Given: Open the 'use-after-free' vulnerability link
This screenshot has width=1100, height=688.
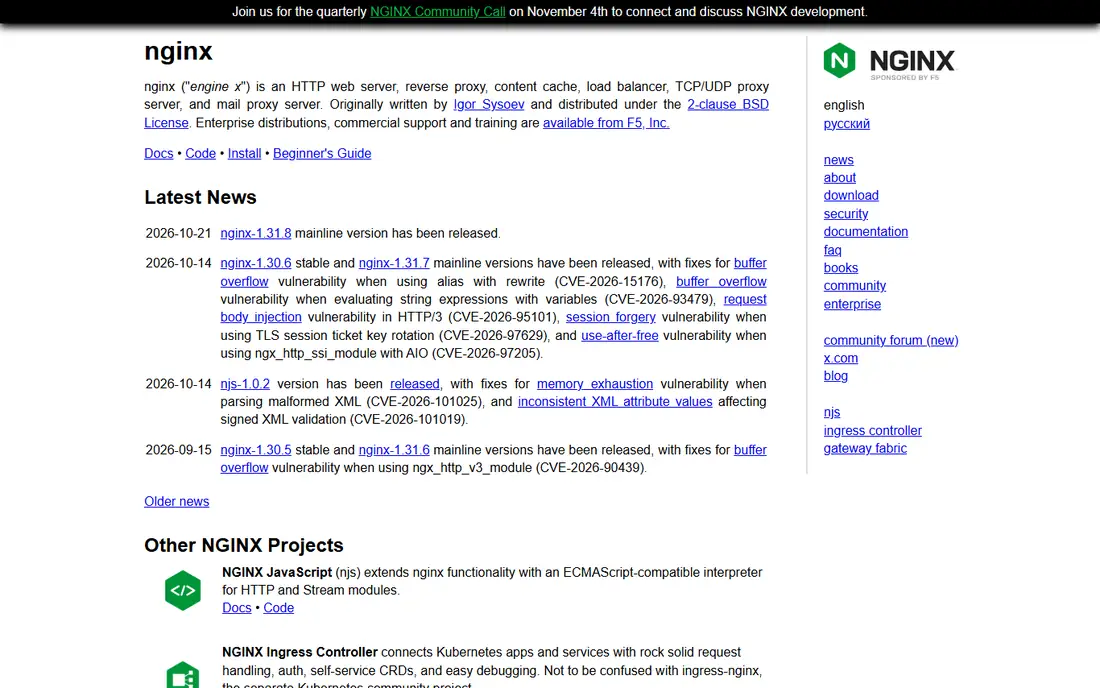Looking at the screenshot, I should pos(619,335).
